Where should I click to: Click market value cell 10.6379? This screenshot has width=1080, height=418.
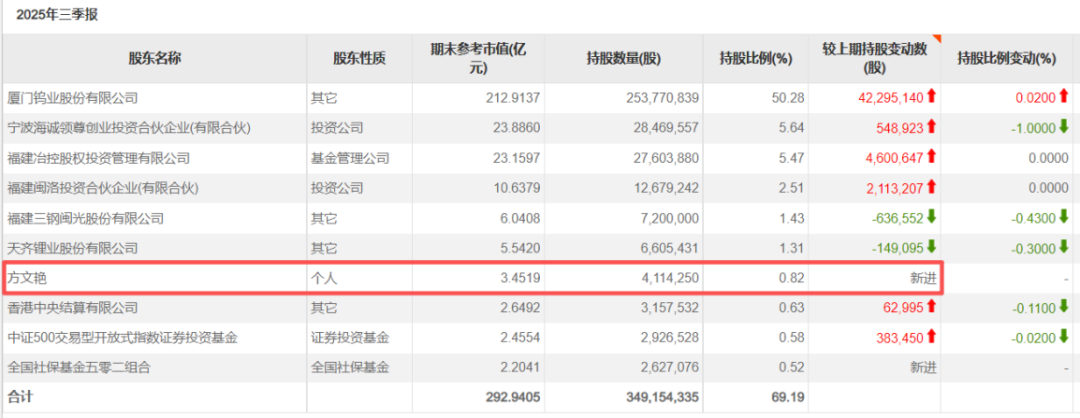pyautogui.click(x=519, y=188)
